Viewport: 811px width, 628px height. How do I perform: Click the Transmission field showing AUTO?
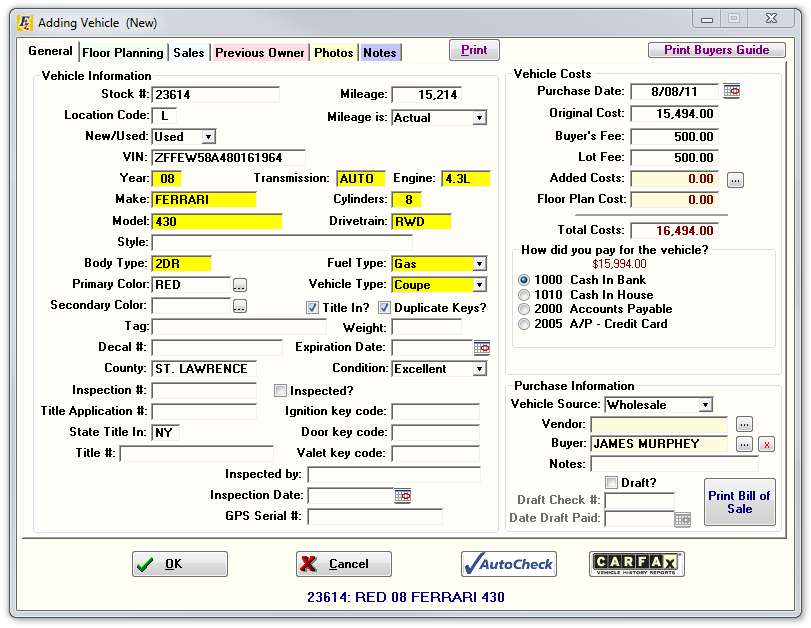pos(361,178)
